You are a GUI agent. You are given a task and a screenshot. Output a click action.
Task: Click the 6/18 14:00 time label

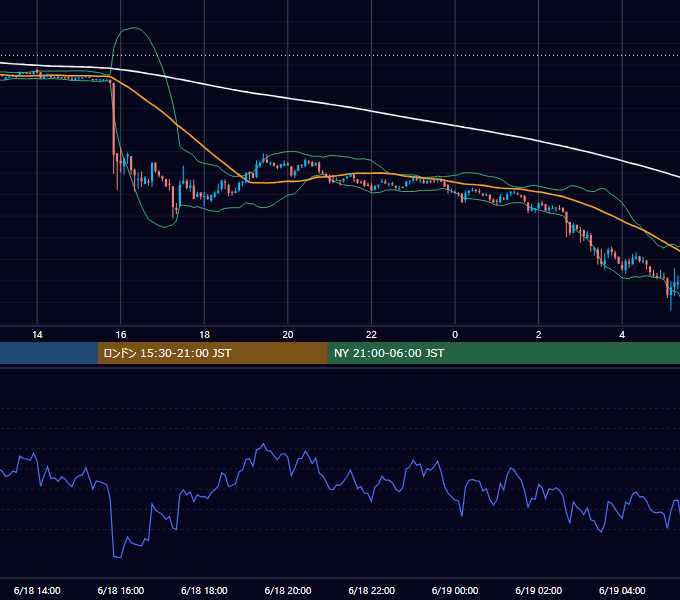click(x=37, y=590)
